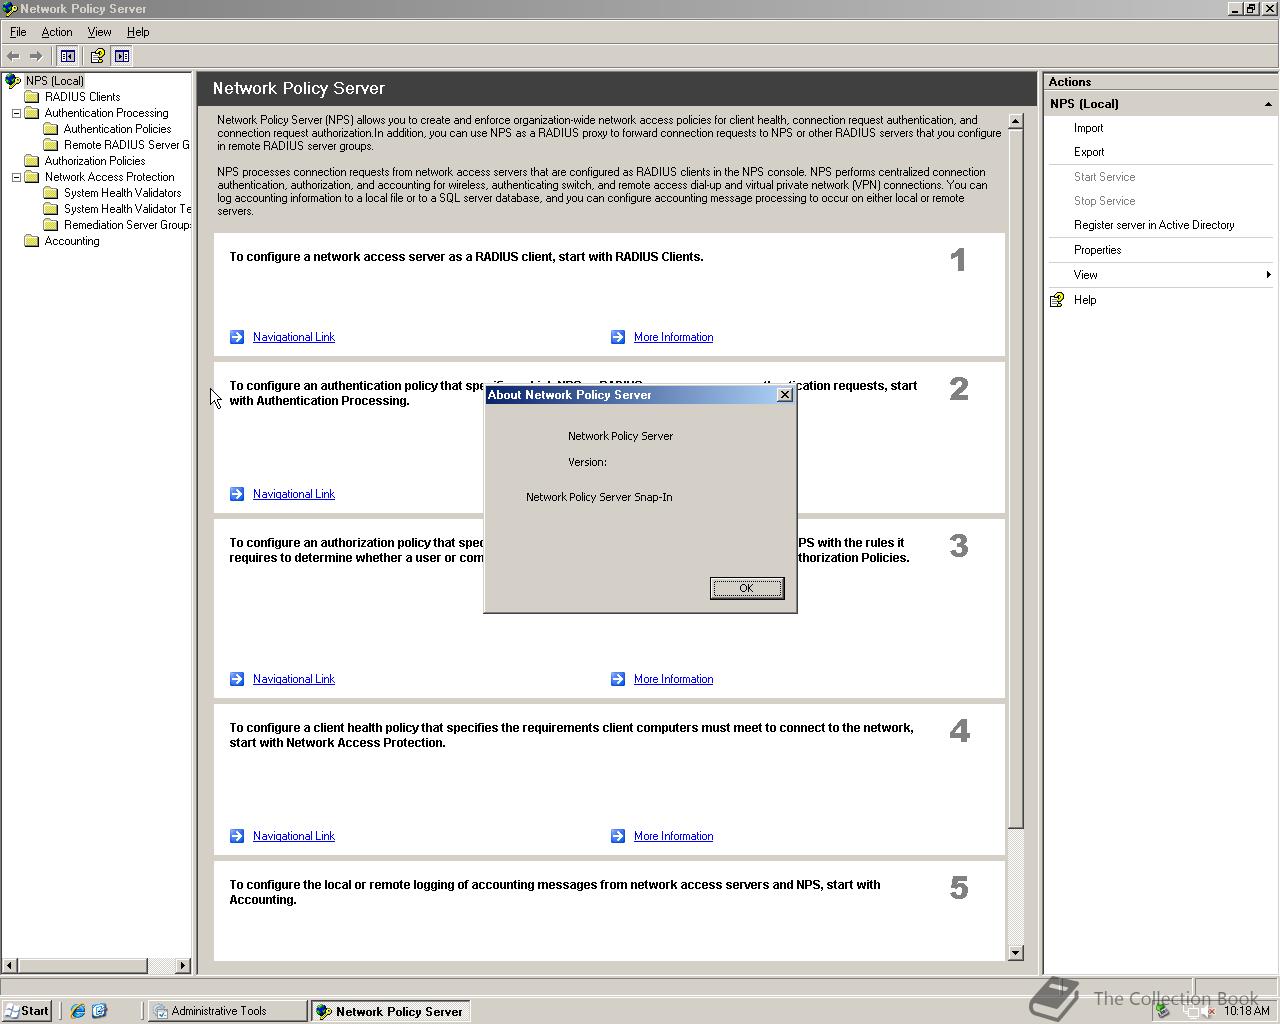
Task: Click arrow icon beside section 3 More Information
Action: [618, 679]
